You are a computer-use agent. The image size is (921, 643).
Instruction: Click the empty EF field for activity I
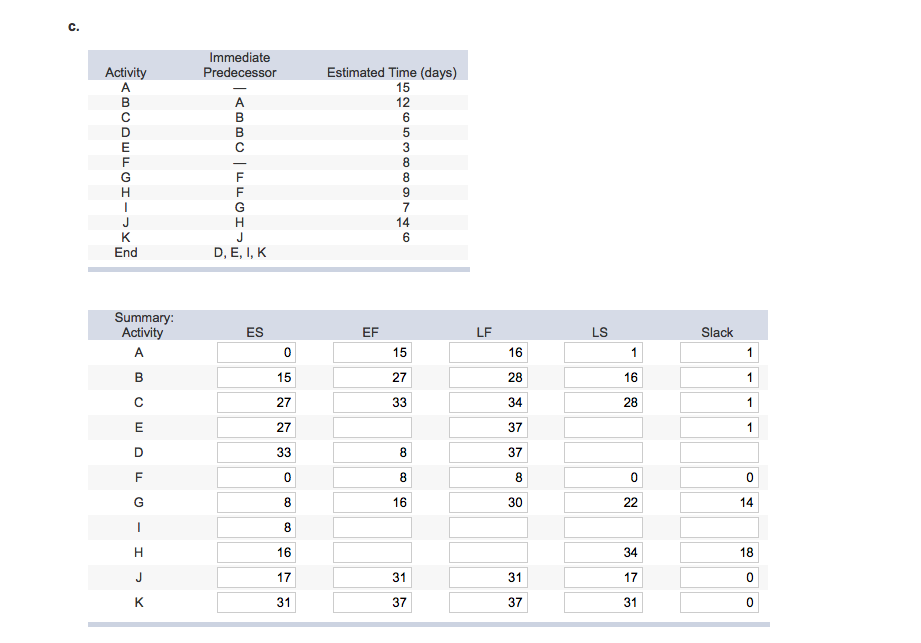[x=372, y=527]
